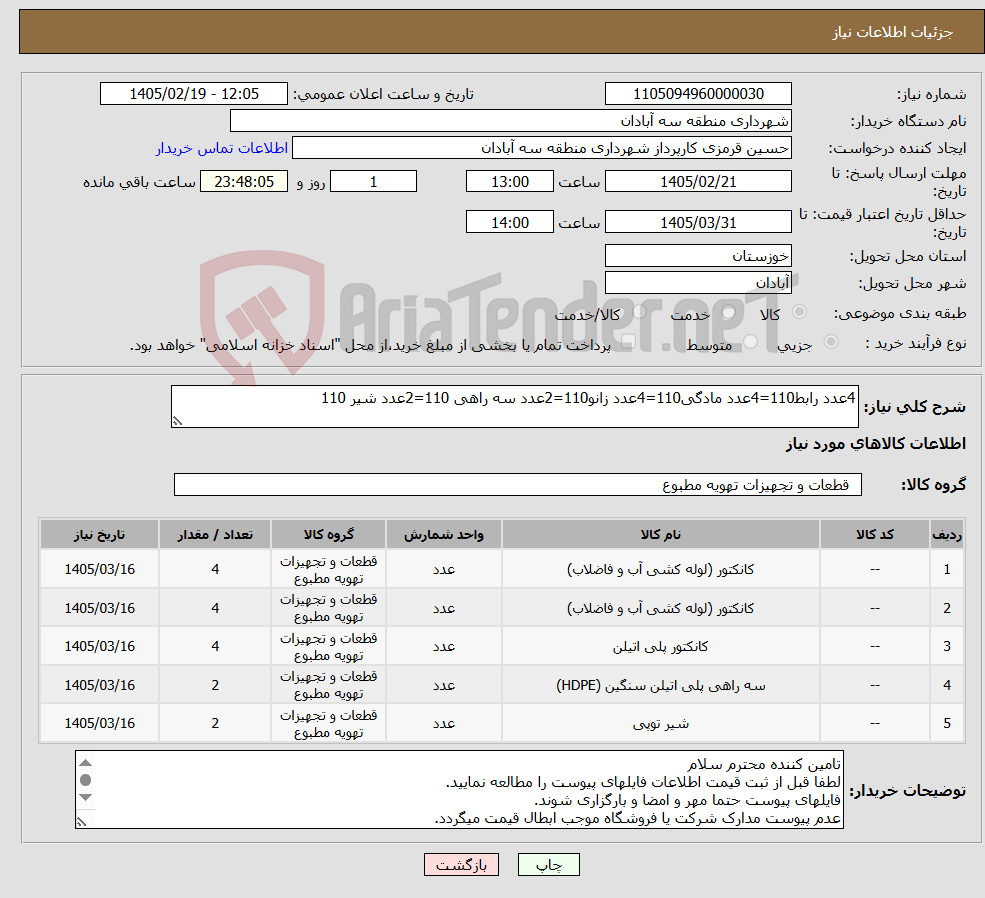The width and height of the screenshot is (985, 898).
Task: Click buyer organization field شهرداری منطقه سه آبادان
Action: (x=511, y=121)
